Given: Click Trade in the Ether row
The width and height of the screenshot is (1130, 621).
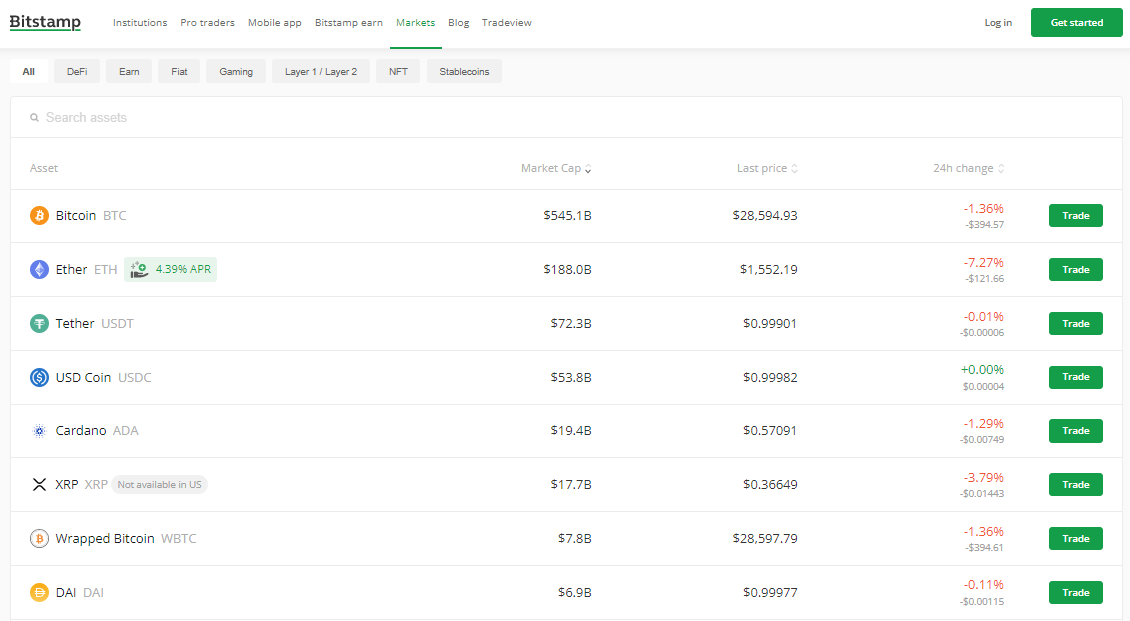Looking at the screenshot, I should tap(1075, 269).
